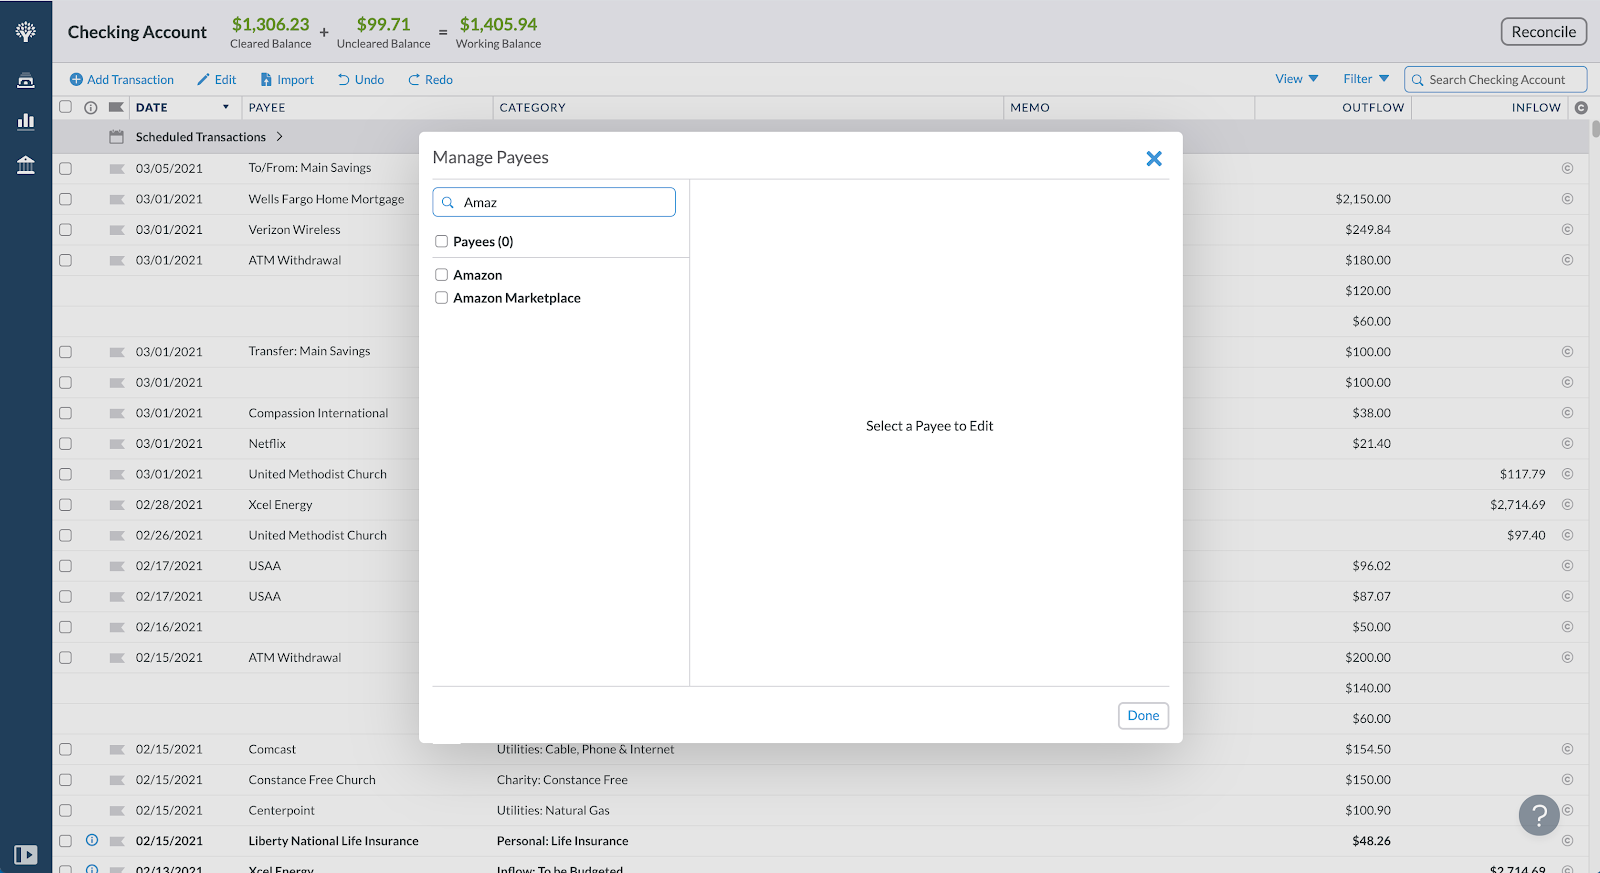Open Reports bar chart icon in sidebar

[x=26, y=121]
